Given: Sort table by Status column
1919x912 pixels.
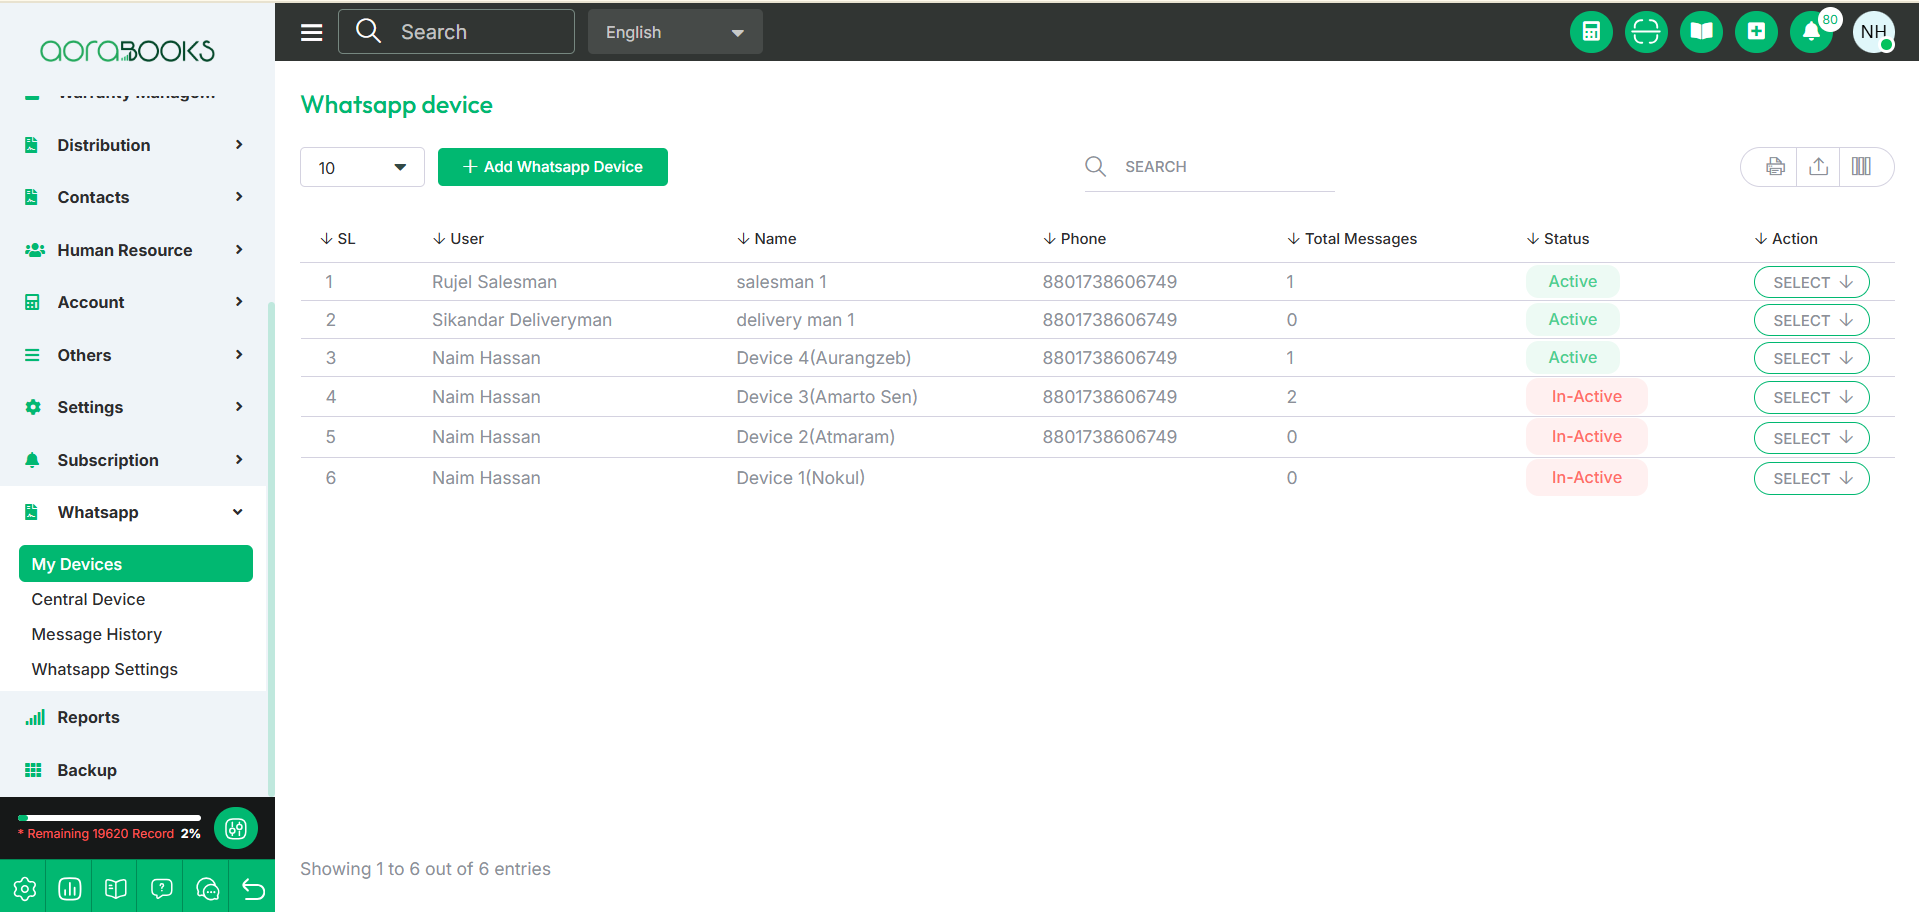Looking at the screenshot, I should (x=1558, y=238).
